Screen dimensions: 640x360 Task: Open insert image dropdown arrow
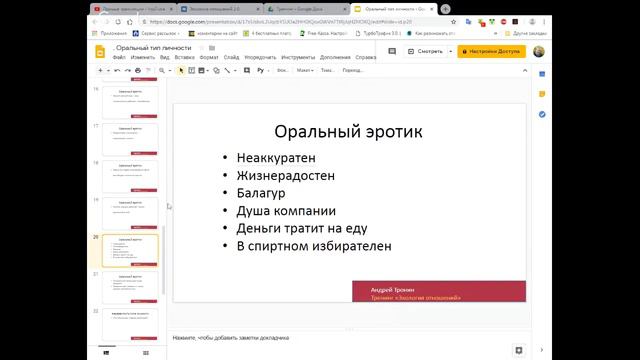click(x=208, y=71)
